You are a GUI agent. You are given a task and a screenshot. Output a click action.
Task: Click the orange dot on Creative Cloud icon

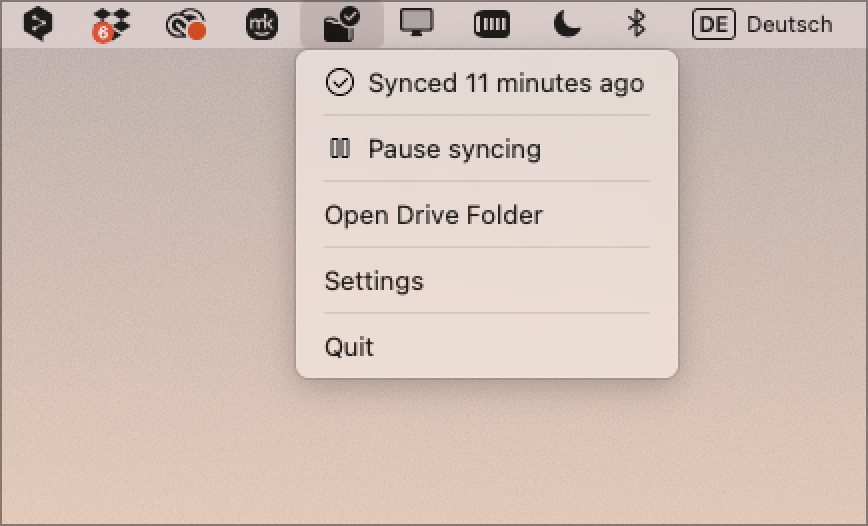[197, 31]
